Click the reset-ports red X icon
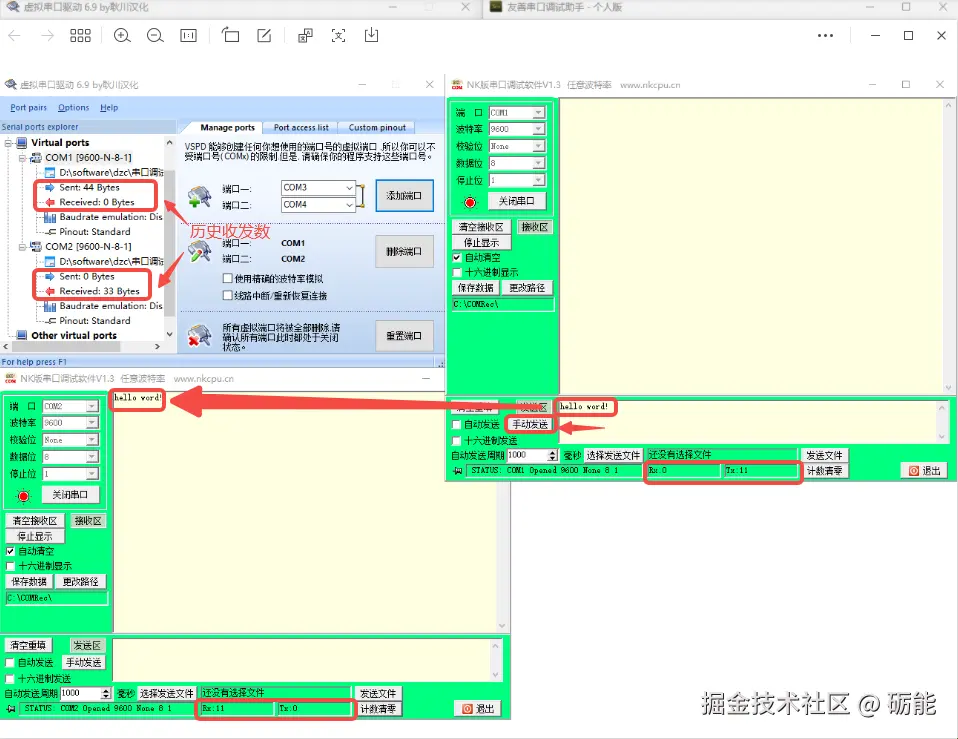 199,335
